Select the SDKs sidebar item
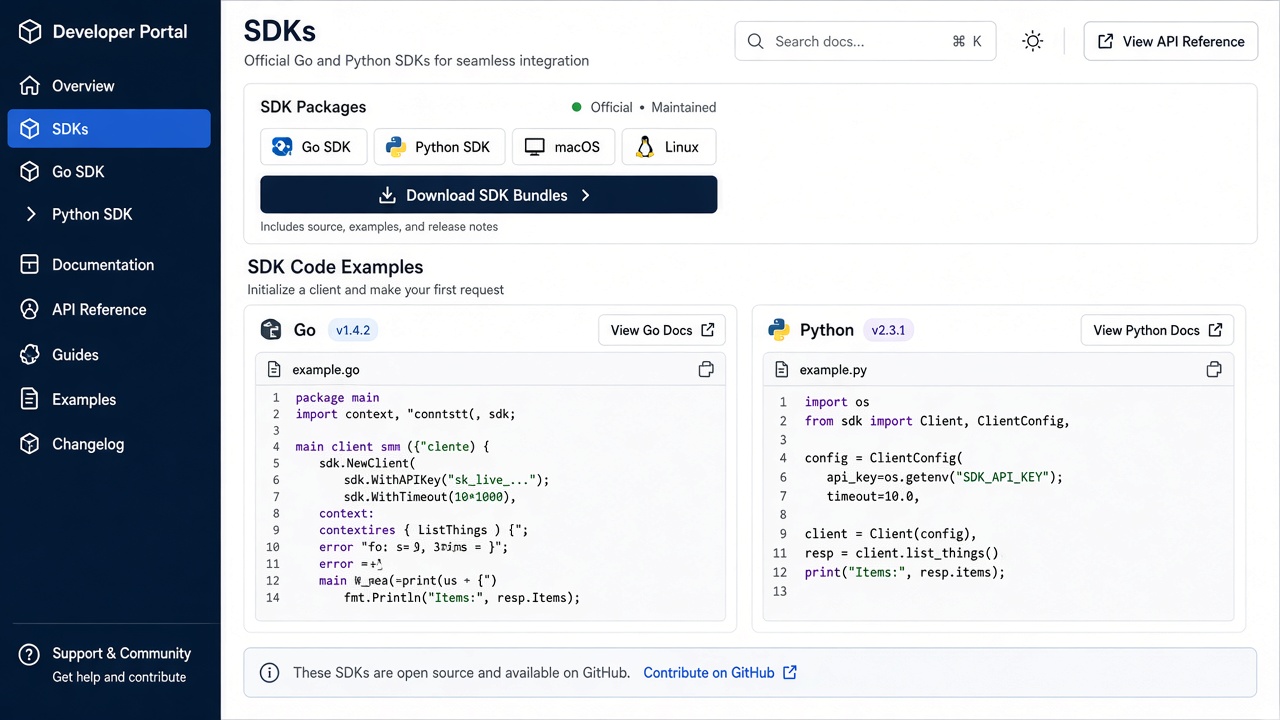This screenshot has height=720, width=1280. tap(109, 129)
